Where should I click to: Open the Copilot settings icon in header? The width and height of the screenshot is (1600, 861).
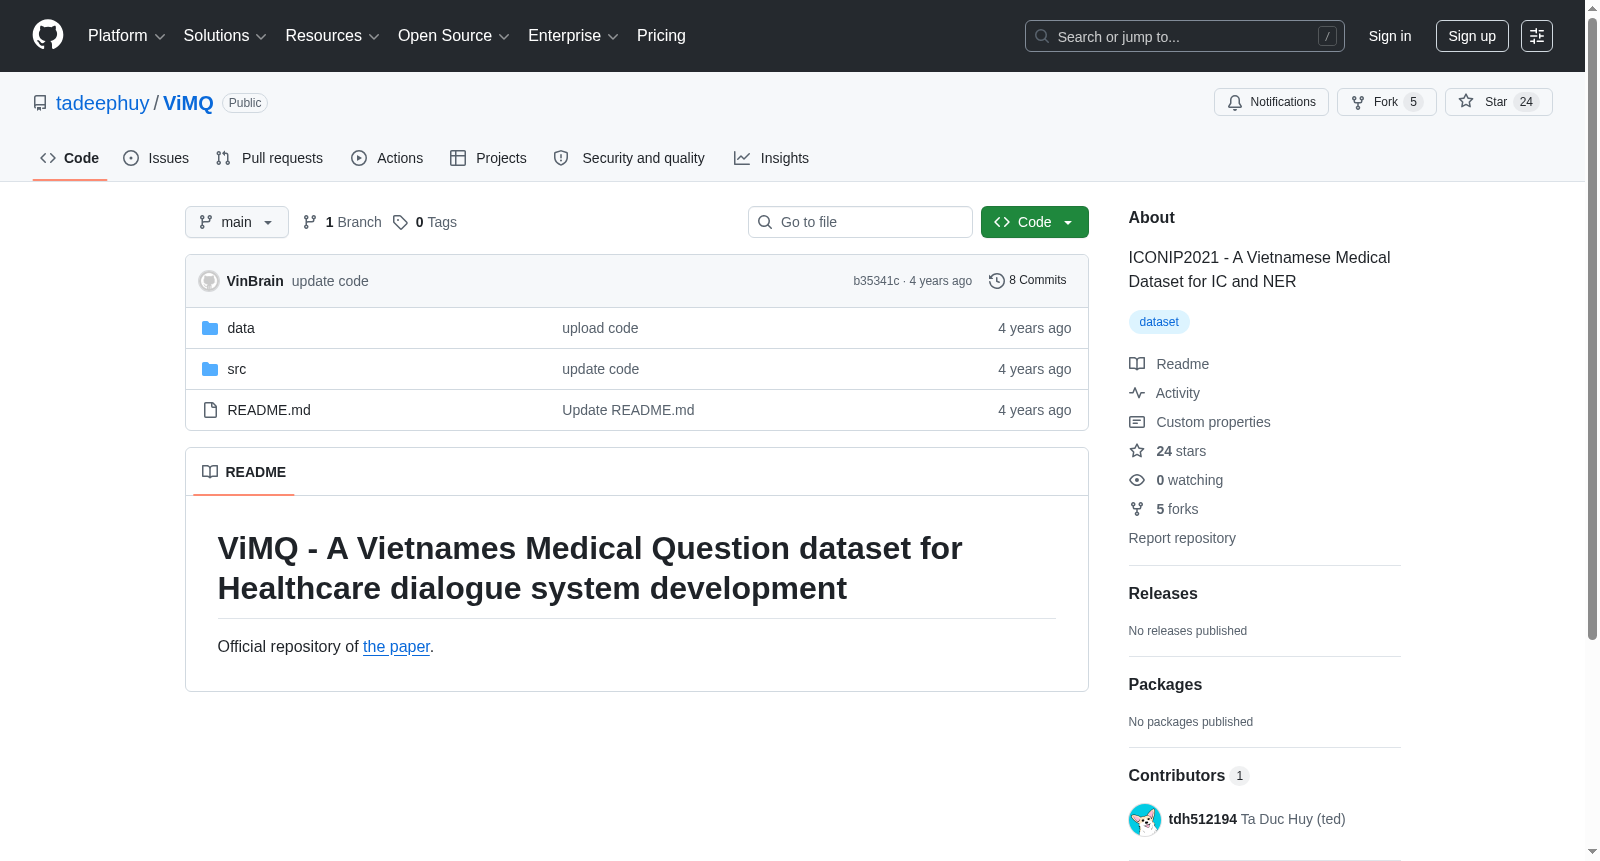1536,36
